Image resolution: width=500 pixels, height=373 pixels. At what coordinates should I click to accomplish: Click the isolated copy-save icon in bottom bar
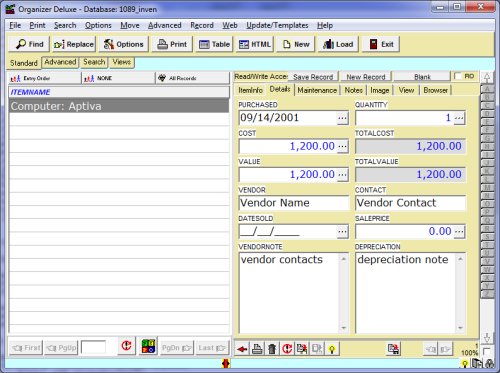393,349
